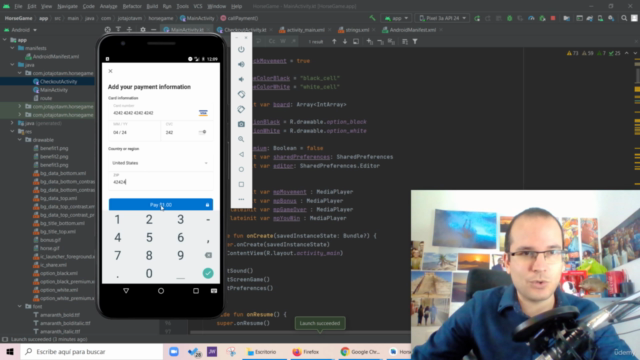
Task: Tap the keypad backspace key
Action: tap(208, 255)
